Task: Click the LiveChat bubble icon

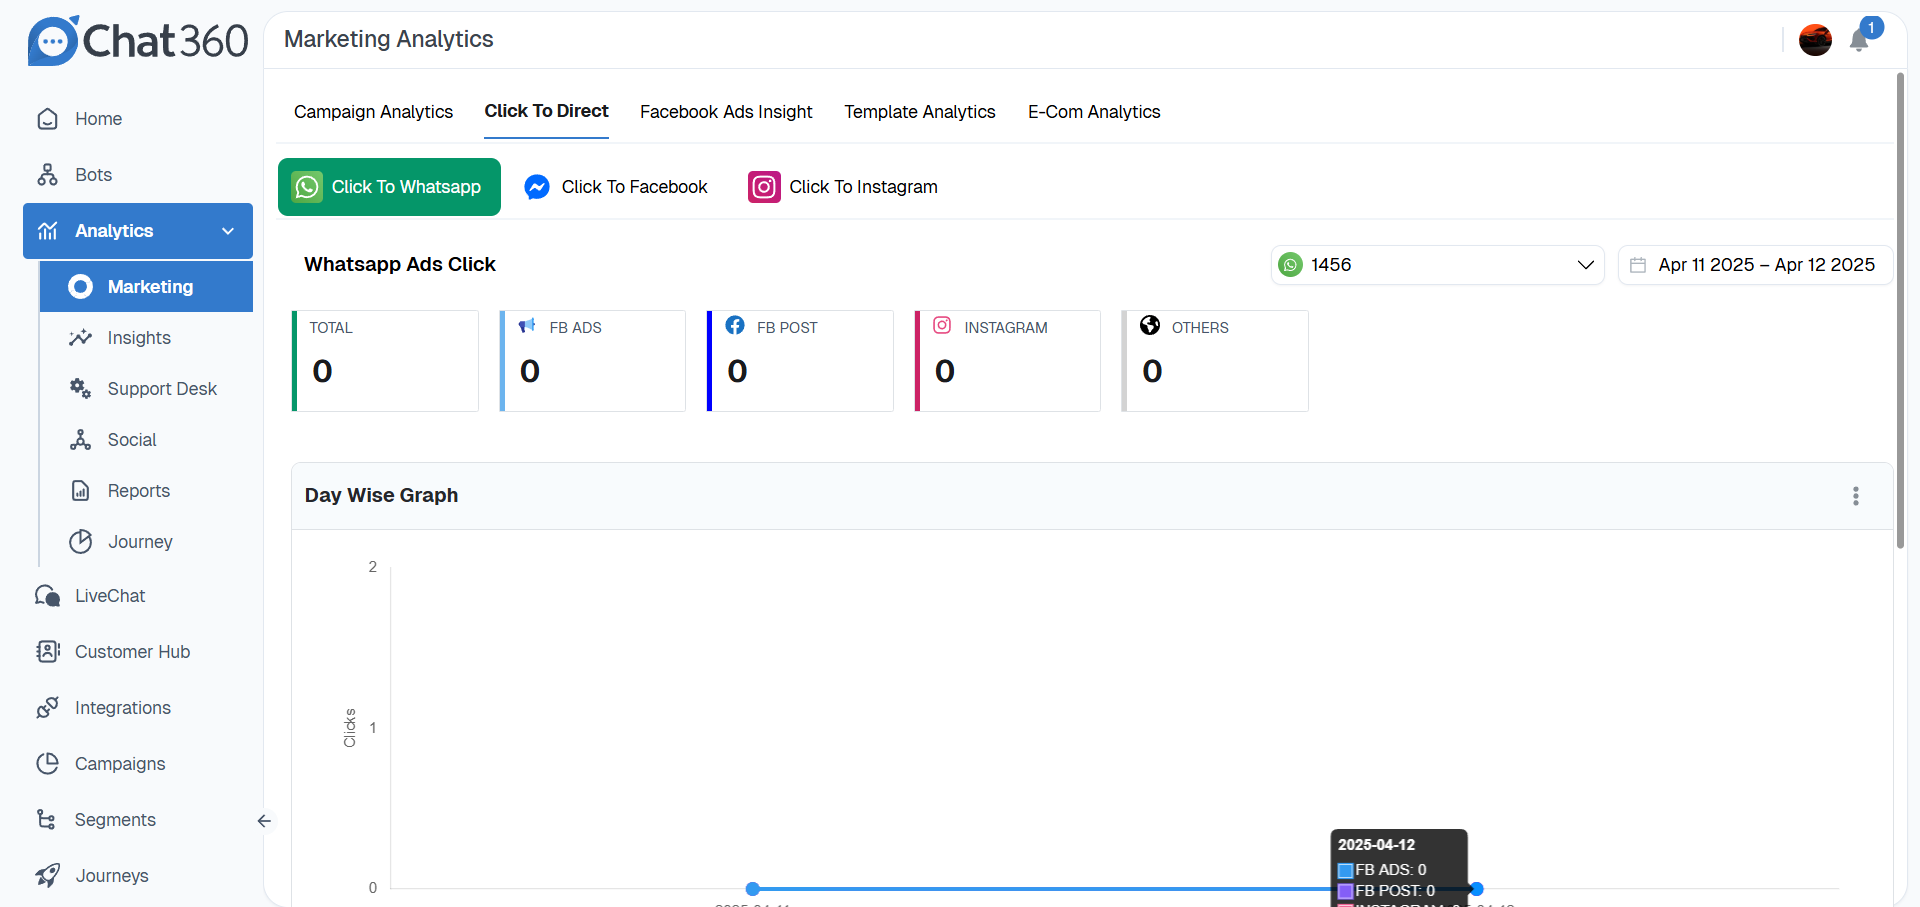Action: 47,596
